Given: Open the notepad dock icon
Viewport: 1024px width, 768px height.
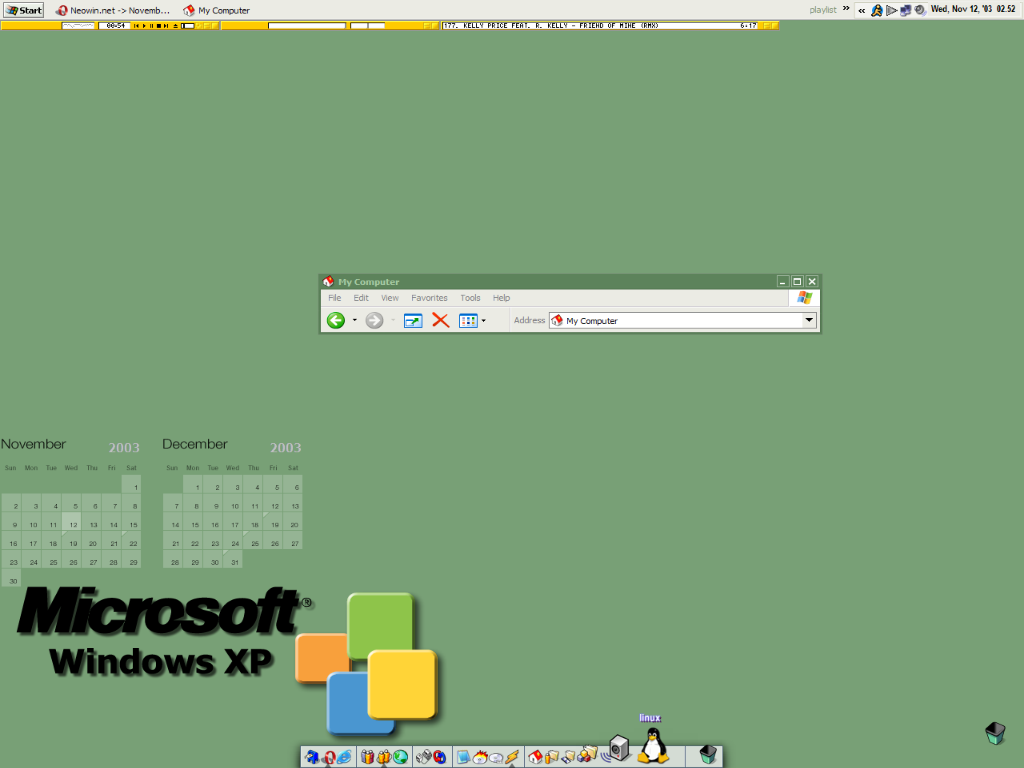Looking at the screenshot, I should click(463, 757).
